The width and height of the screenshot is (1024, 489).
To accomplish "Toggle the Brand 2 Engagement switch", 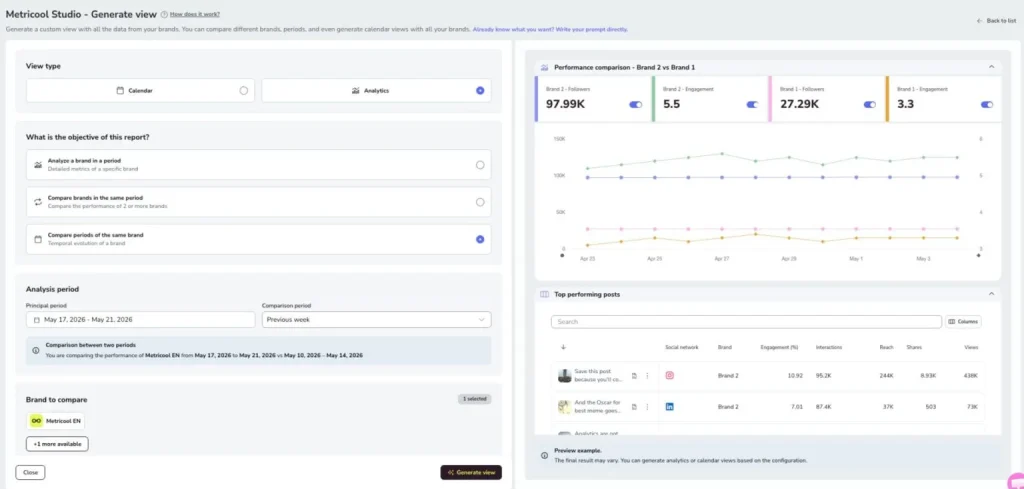I will tap(752, 104).
